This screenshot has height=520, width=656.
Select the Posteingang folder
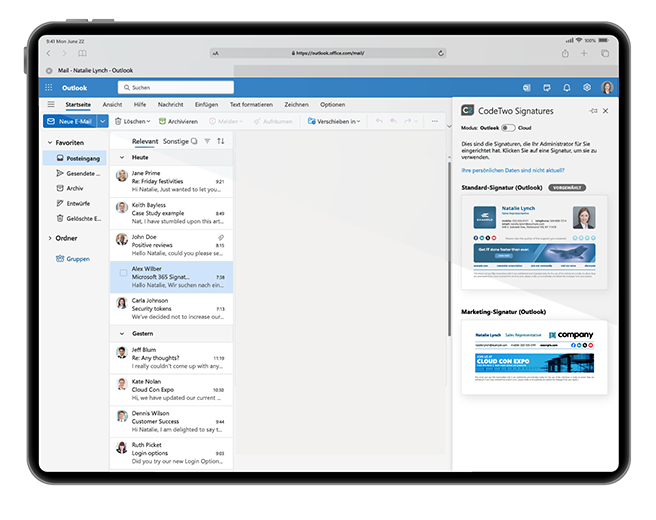[x=75, y=158]
